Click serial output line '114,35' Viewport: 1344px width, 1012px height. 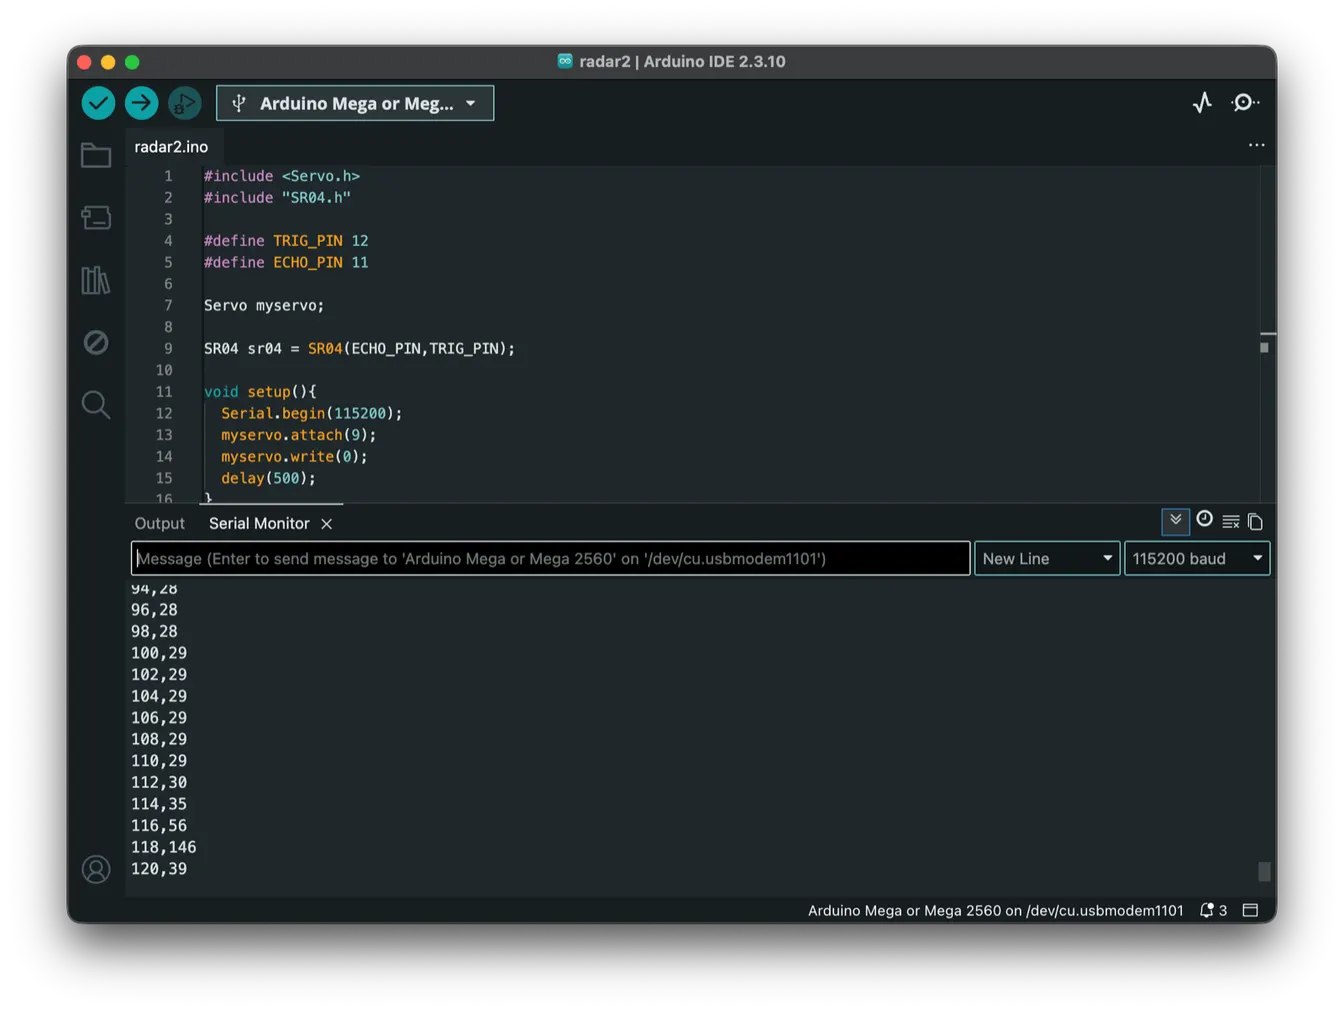click(x=159, y=804)
